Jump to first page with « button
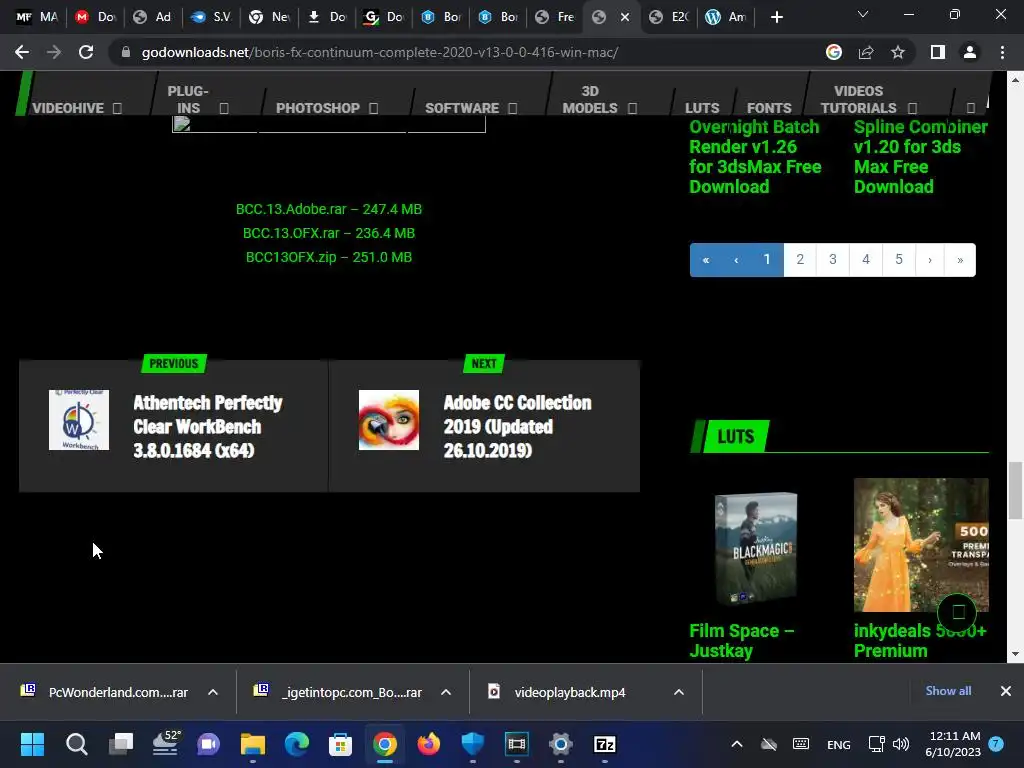The width and height of the screenshot is (1024, 768). 705,260
